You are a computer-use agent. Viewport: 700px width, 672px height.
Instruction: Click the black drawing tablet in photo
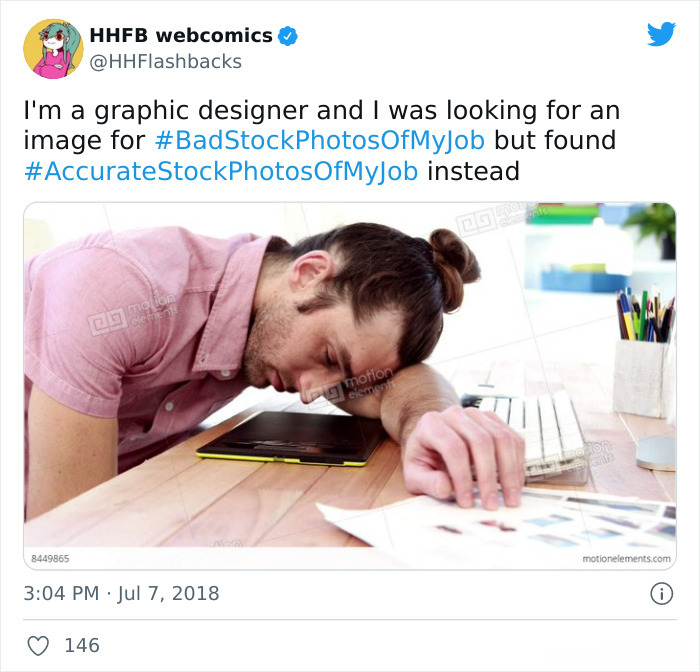click(x=292, y=438)
